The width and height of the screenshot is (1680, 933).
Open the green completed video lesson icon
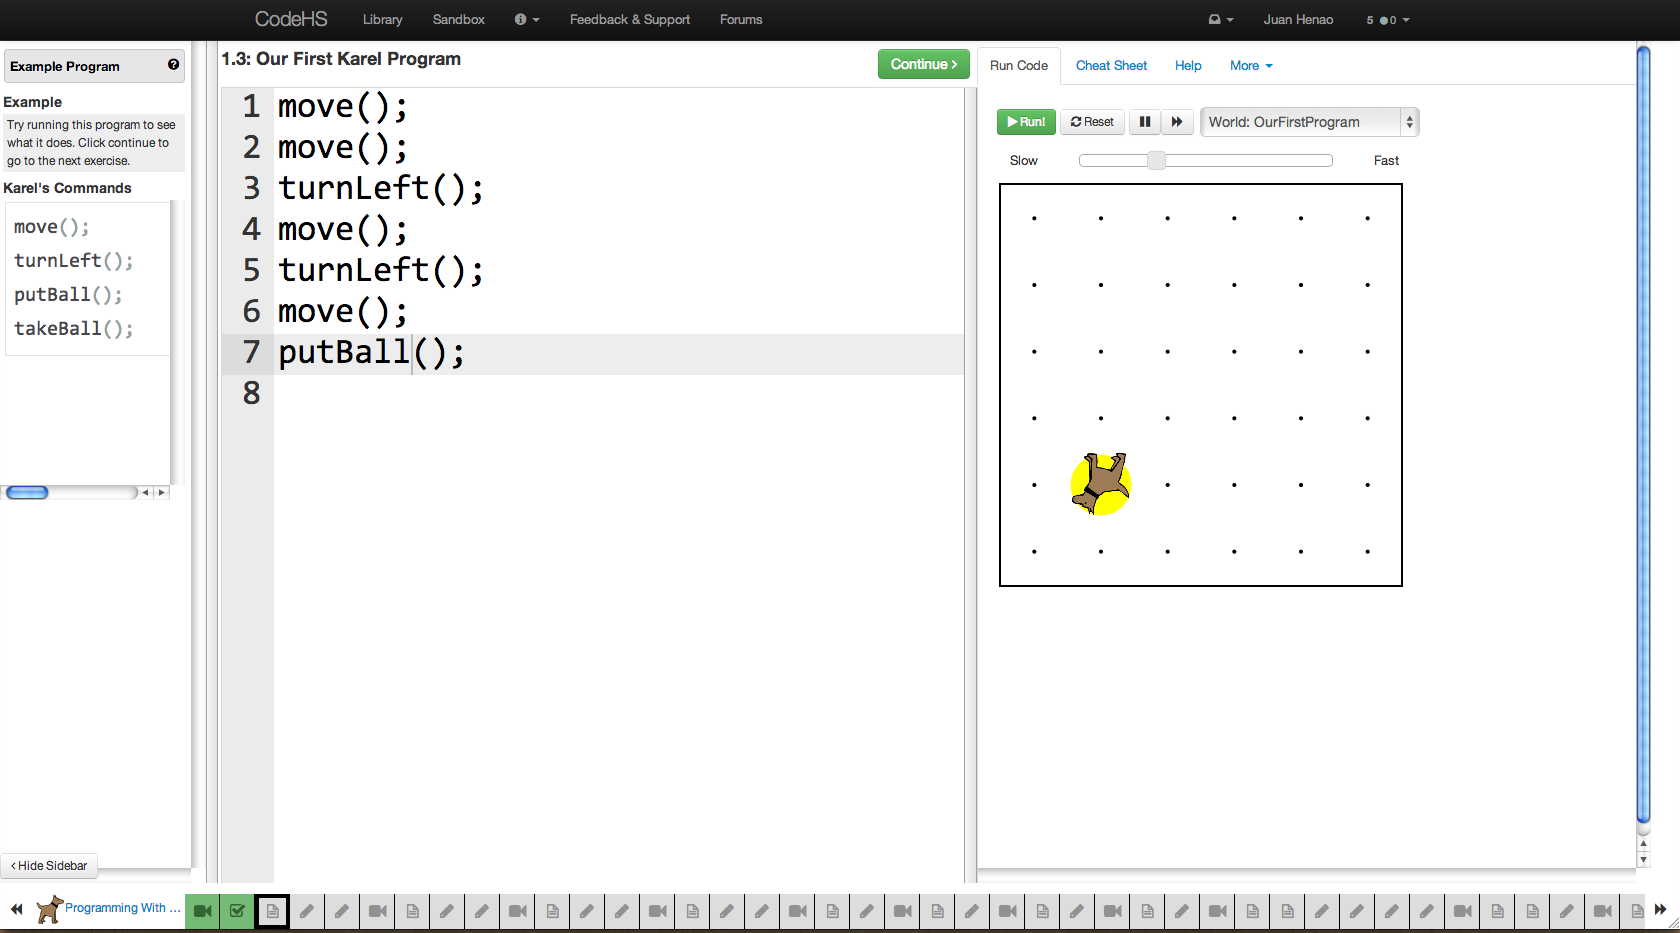(x=202, y=911)
